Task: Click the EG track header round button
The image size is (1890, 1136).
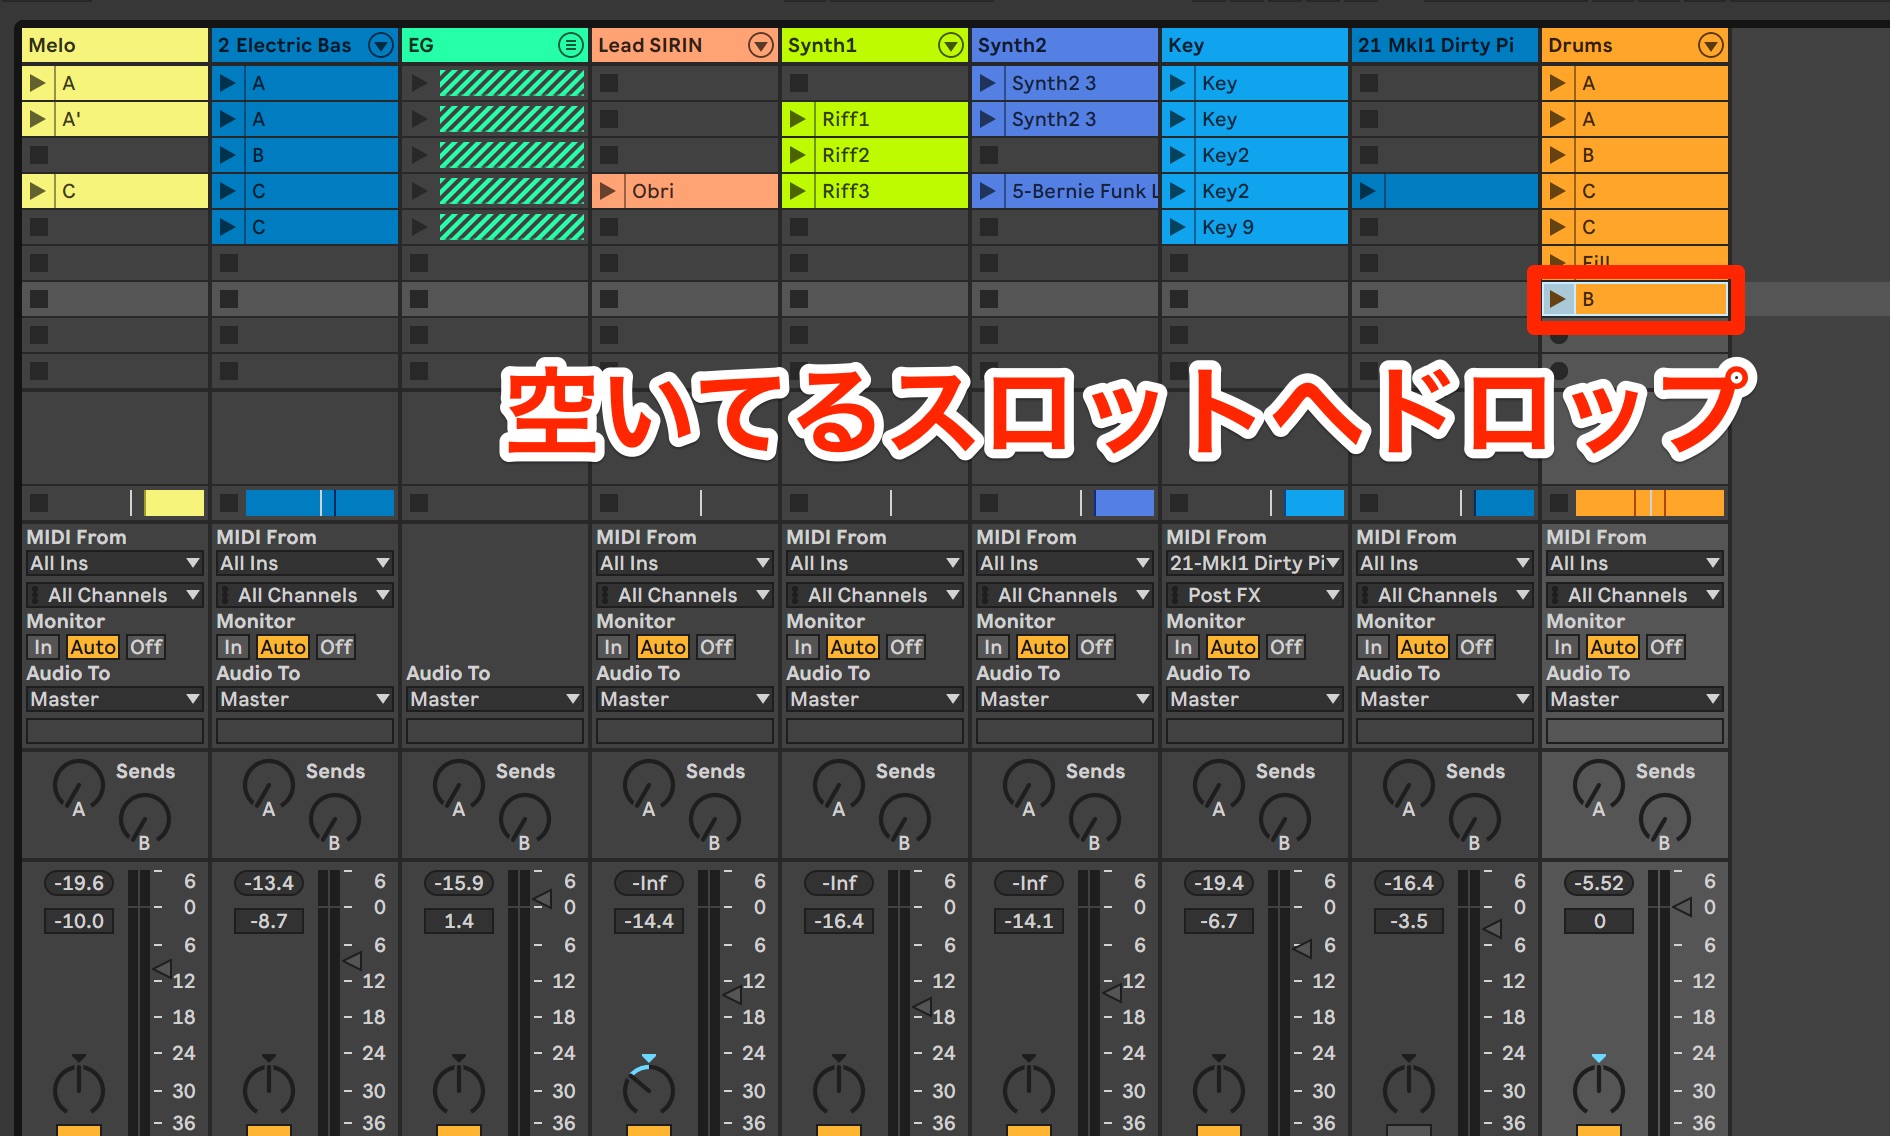Action: [570, 45]
